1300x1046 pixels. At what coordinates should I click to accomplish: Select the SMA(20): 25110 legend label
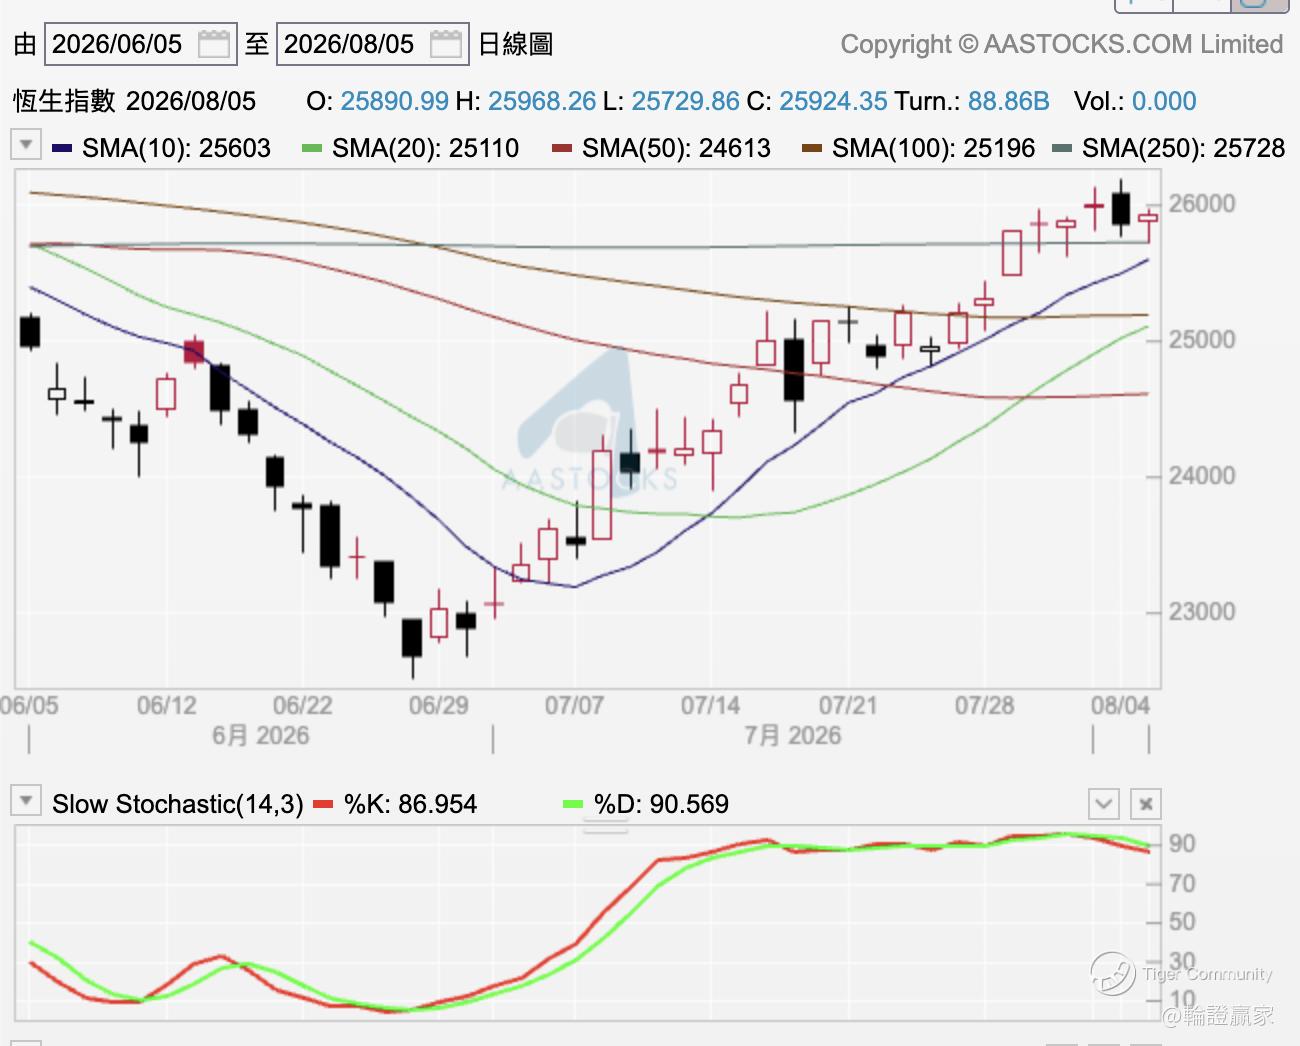coord(426,149)
